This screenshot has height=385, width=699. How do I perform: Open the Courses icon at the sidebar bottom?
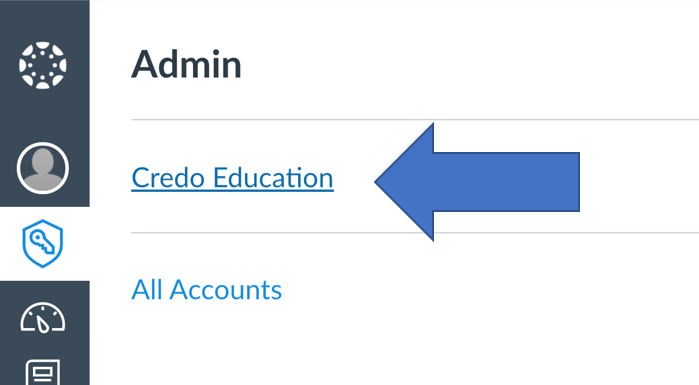[43, 372]
